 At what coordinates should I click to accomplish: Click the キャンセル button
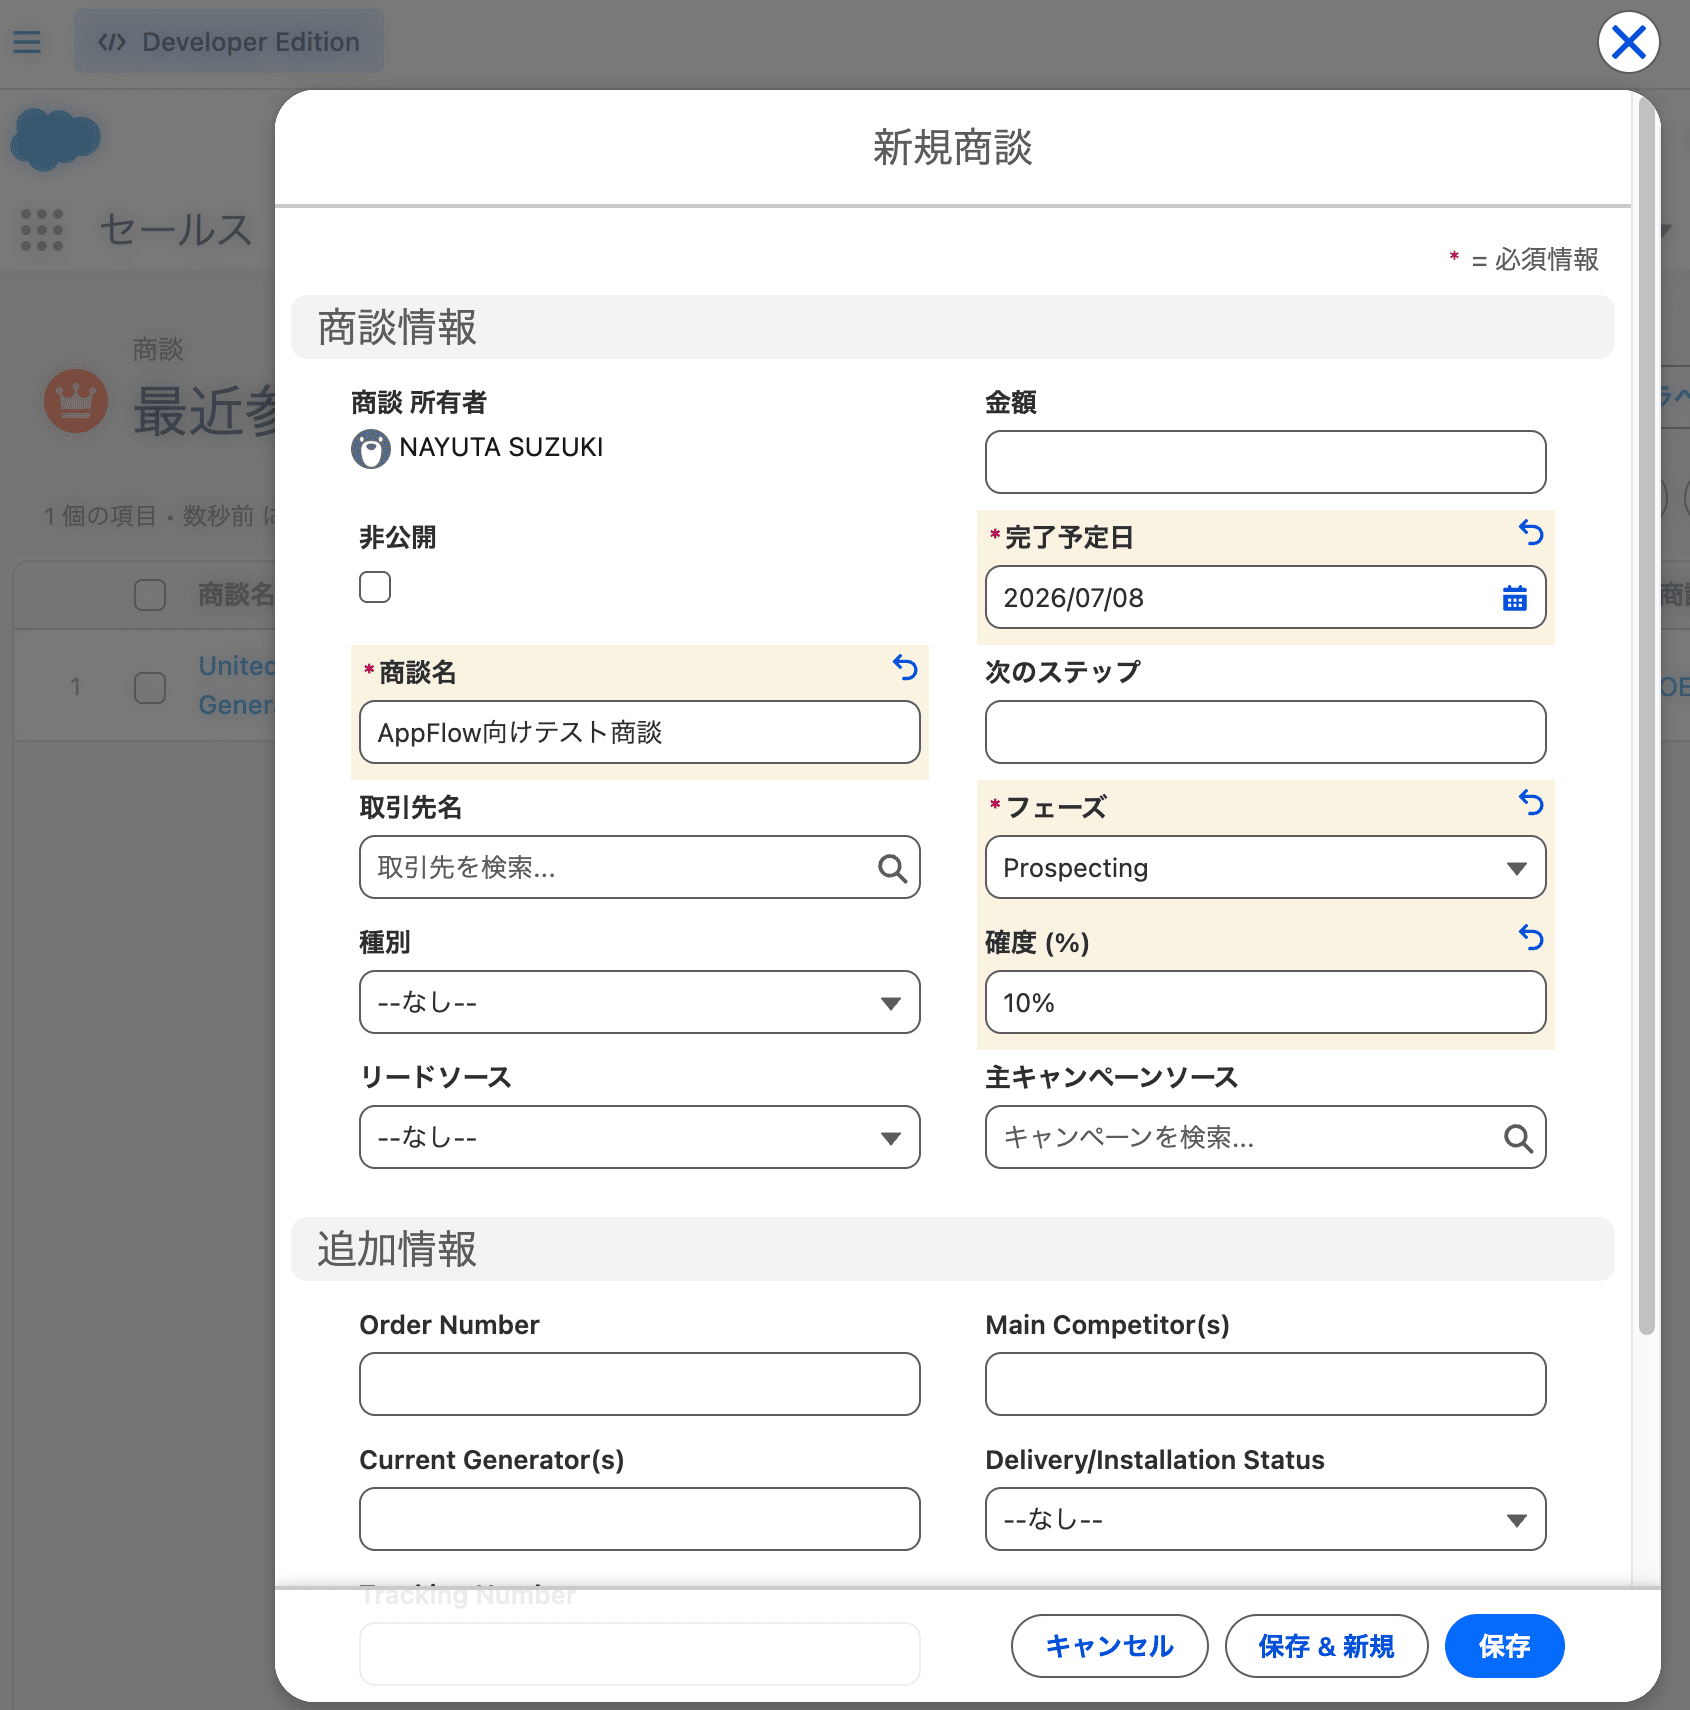coord(1109,1646)
